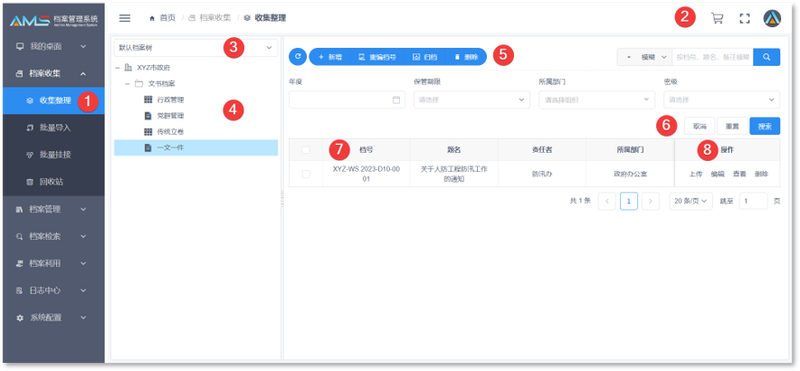Expand 日志中心 sidebar menu
The width and height of the screenshot is (800, 371).
[54, 290]
